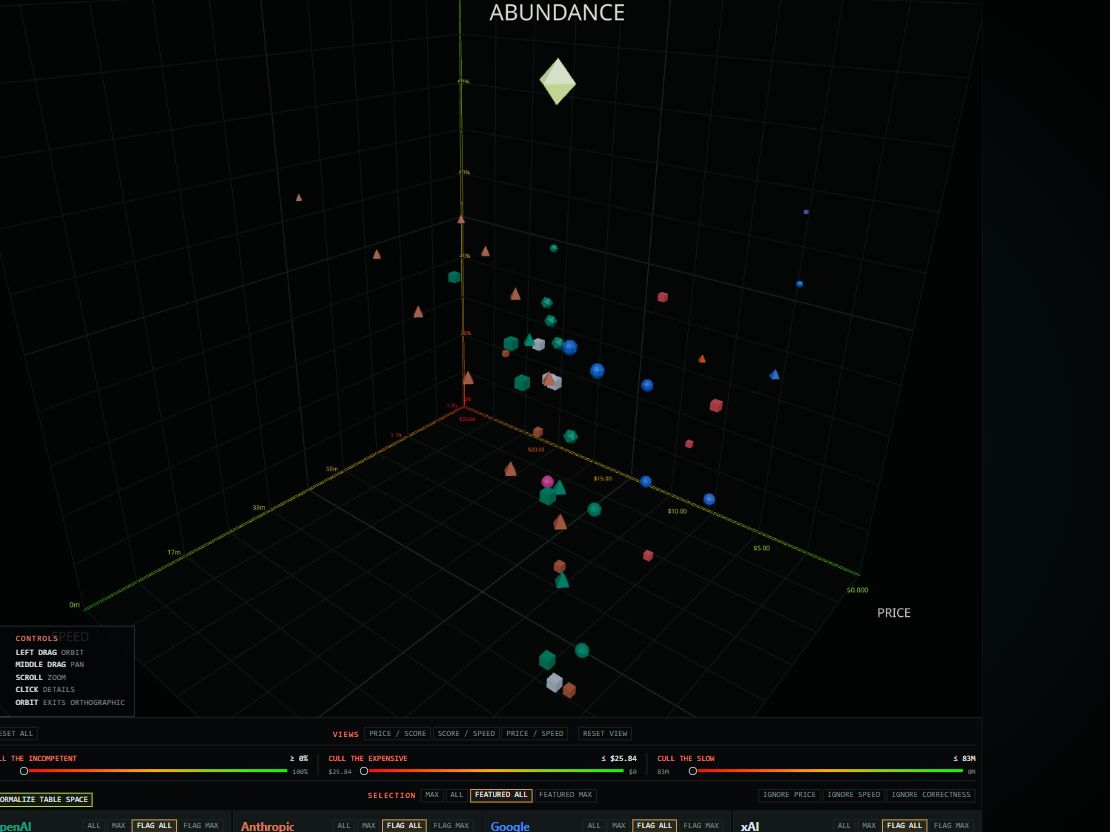Click the PRICE axis label
This screenshot has width=1110, height=832.
pyautogui.click(x=893, y=612)
